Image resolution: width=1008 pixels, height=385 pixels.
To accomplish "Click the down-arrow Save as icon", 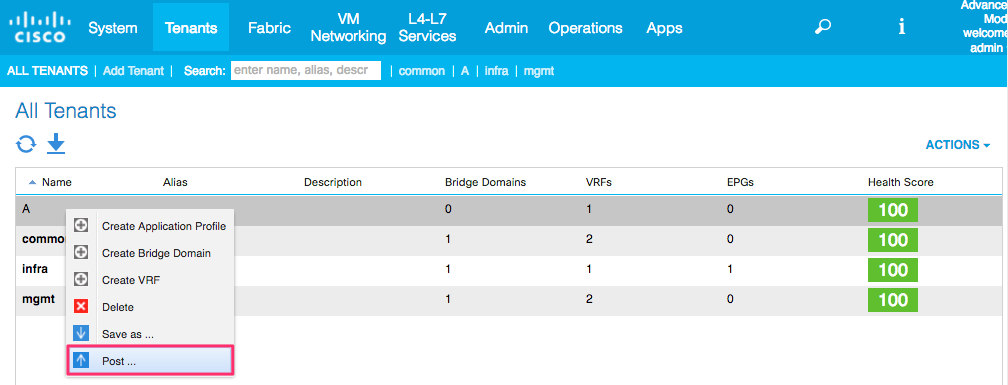I will pyautogui.click(x=81, y=334).
